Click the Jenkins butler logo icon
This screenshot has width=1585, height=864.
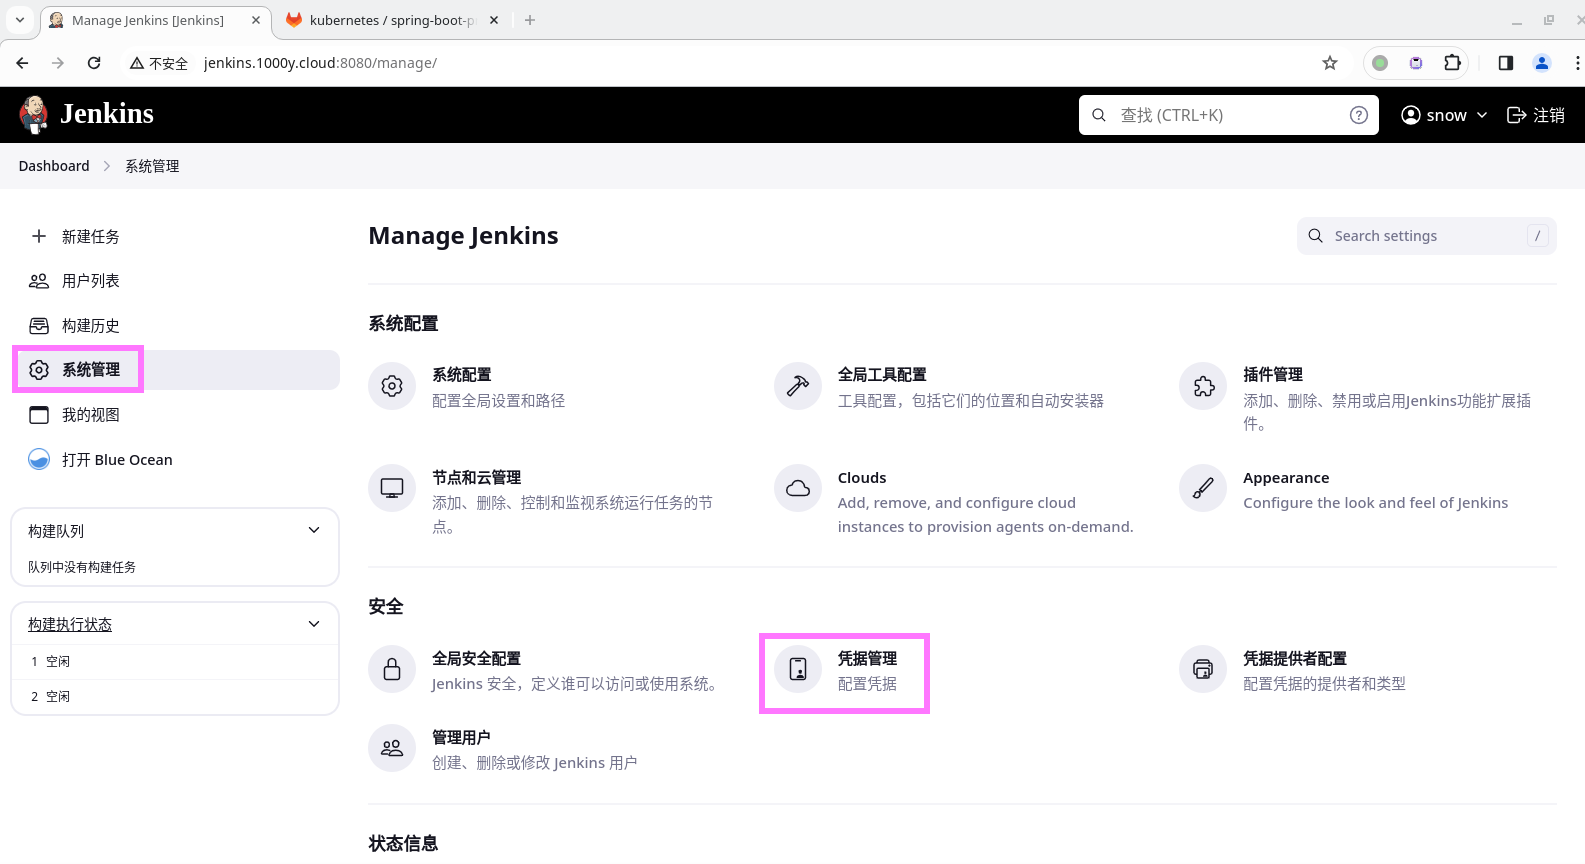pyautogui.click(x=34, y=115)
